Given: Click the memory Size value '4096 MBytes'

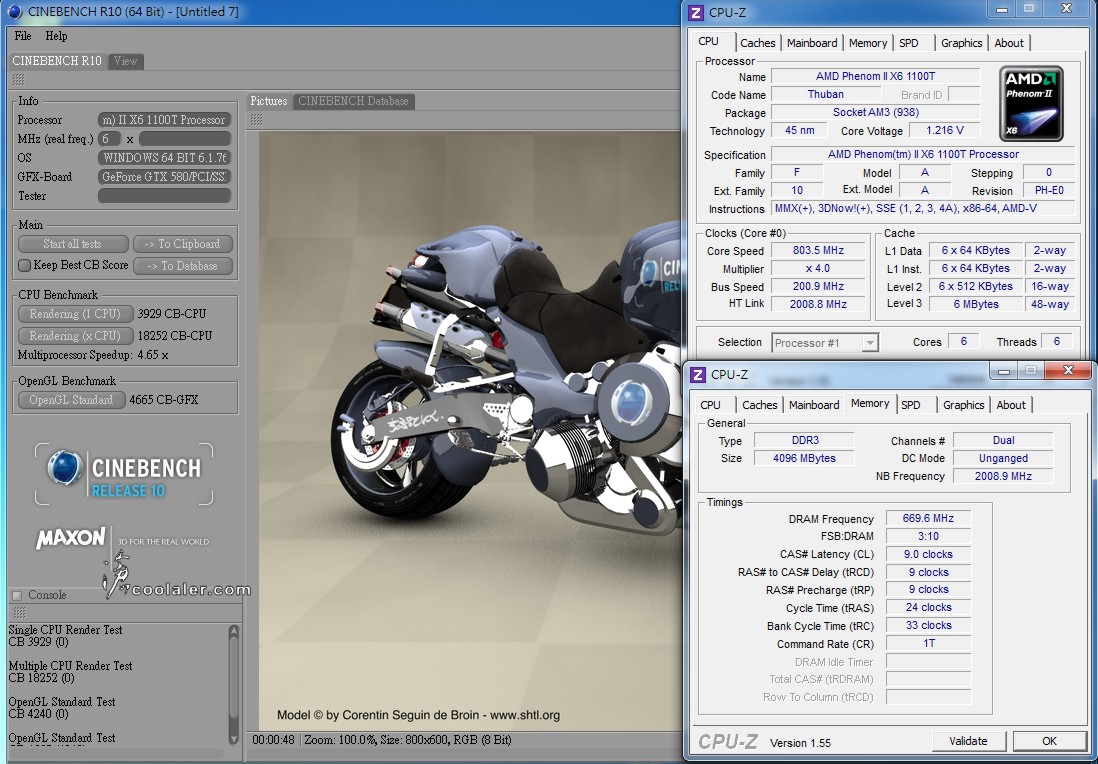Looking at the screenshot, I should click(x=805, y=458).
